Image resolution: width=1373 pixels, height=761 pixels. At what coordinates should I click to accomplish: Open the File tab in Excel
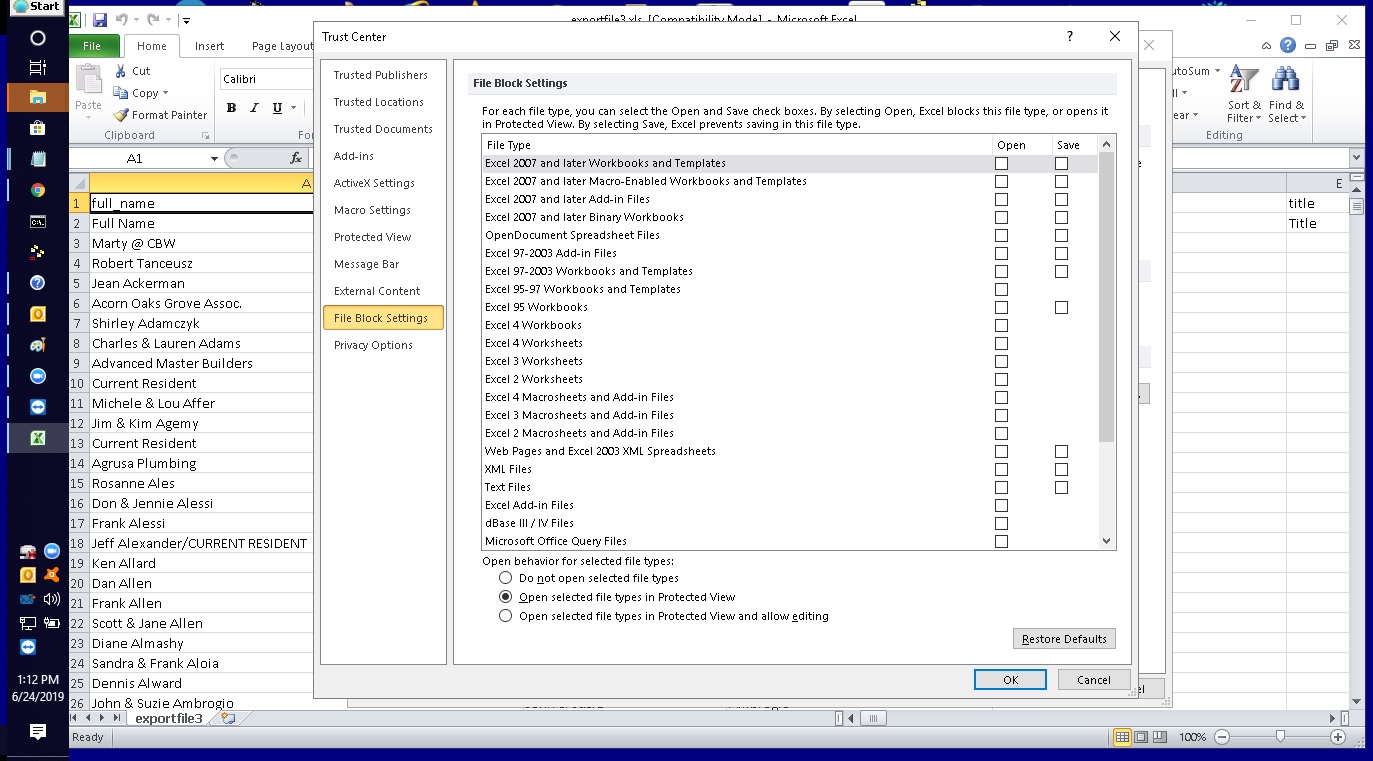(x=92, y=46)
